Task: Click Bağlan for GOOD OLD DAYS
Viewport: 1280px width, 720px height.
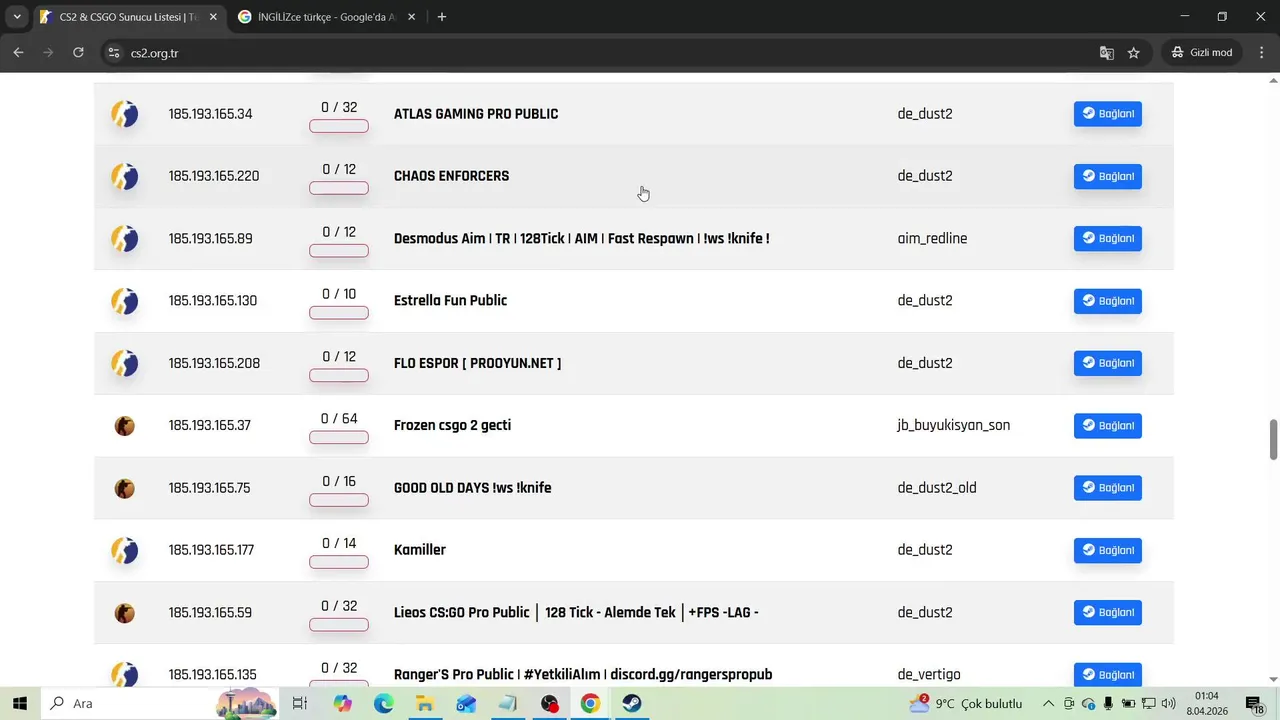Action: click(x=1108, y=488)
